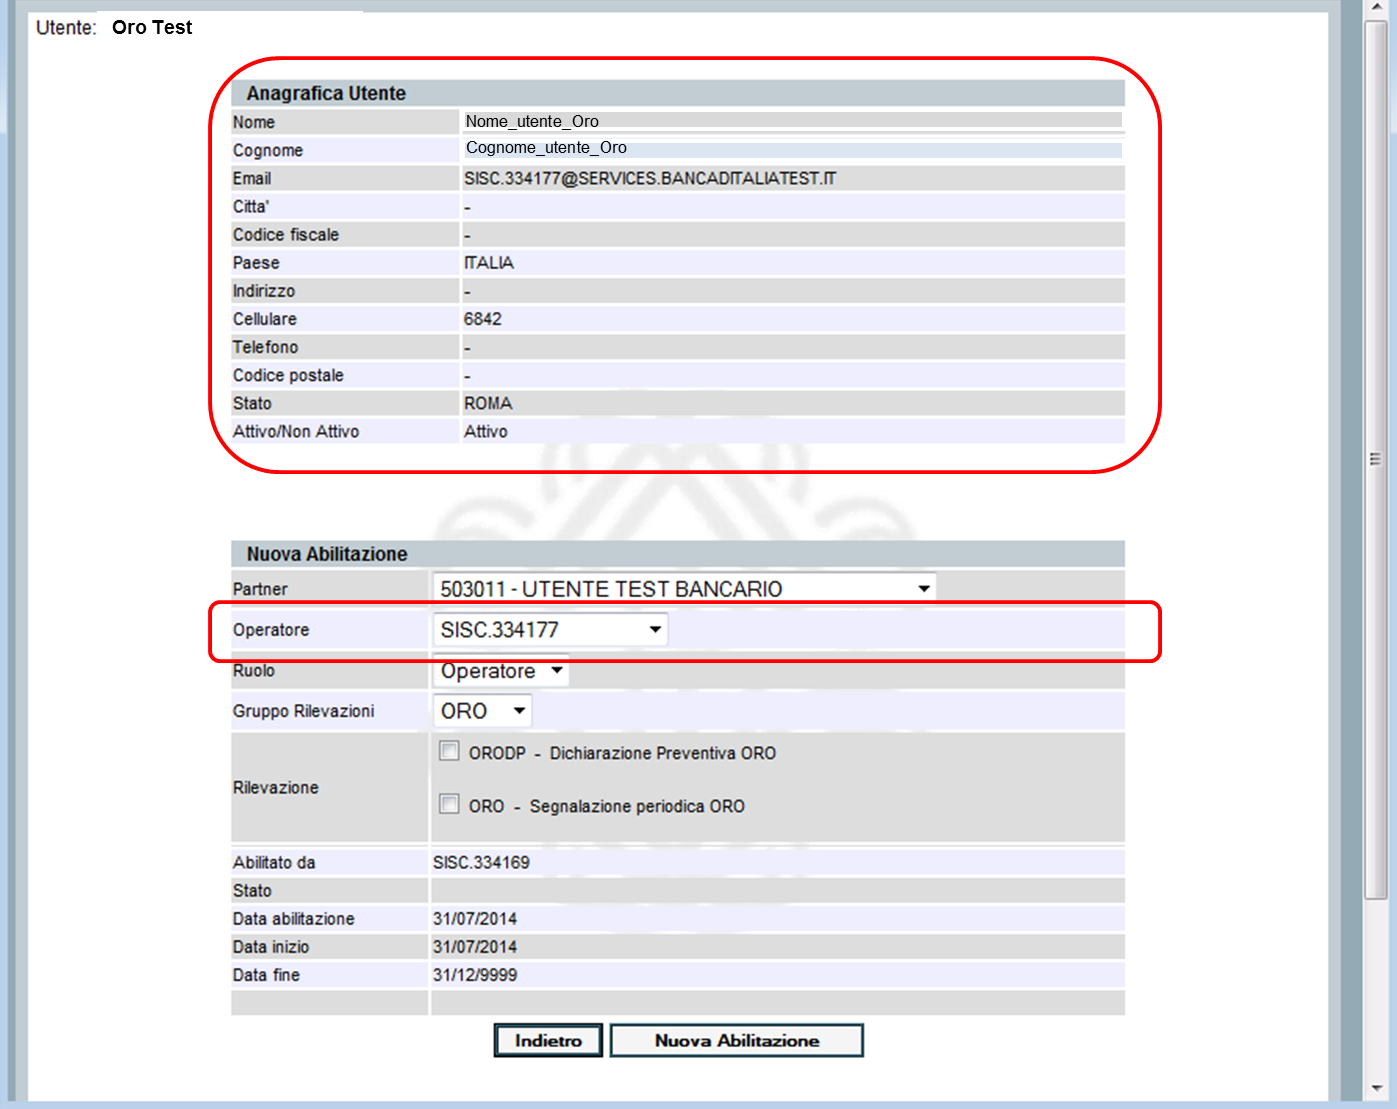Viewport: 1397px width, 1109px height.
Task: Click the Codice fiscale label
Action: (286, 235)
